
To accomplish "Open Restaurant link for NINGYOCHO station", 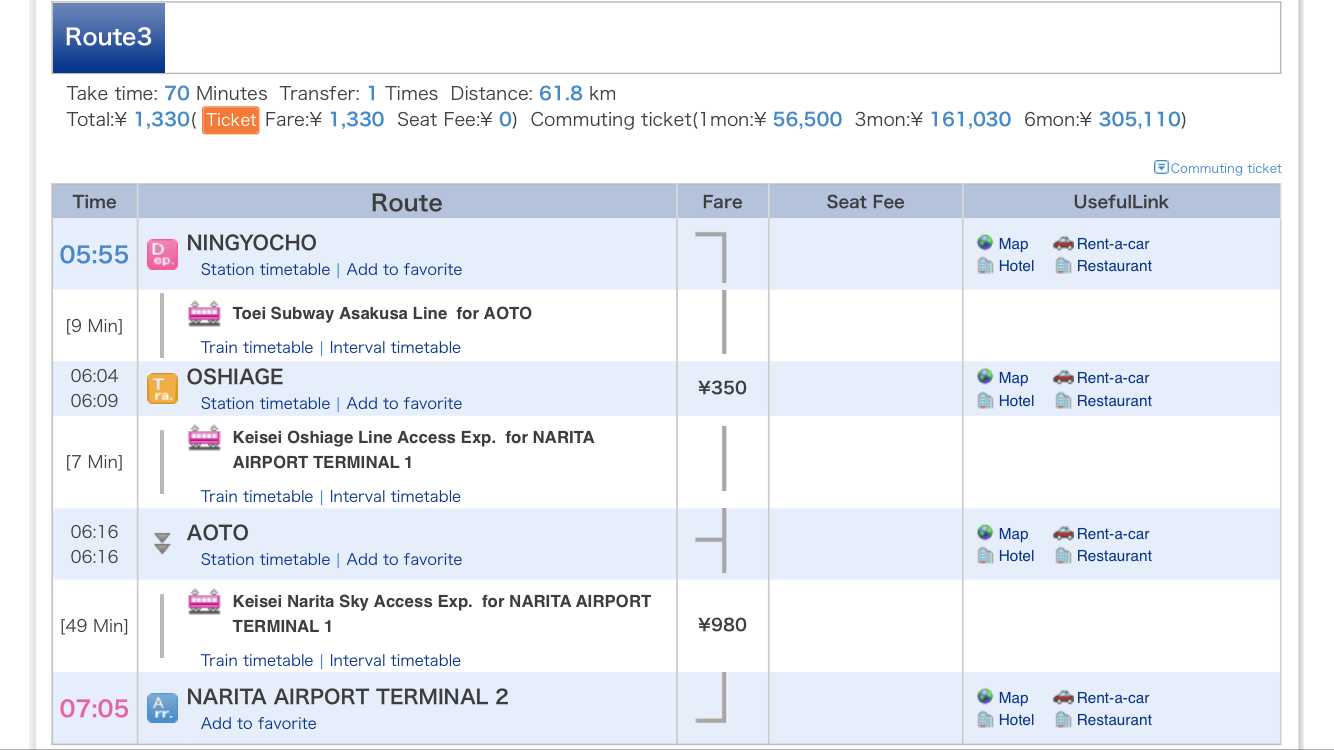I will (x=1102, y=266).
